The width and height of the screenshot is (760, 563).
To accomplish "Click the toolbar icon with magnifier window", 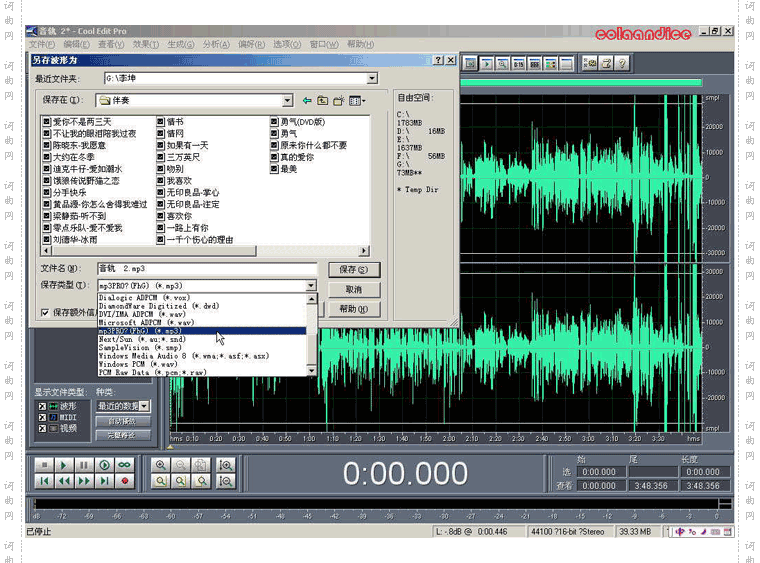I will coord(503,64).
